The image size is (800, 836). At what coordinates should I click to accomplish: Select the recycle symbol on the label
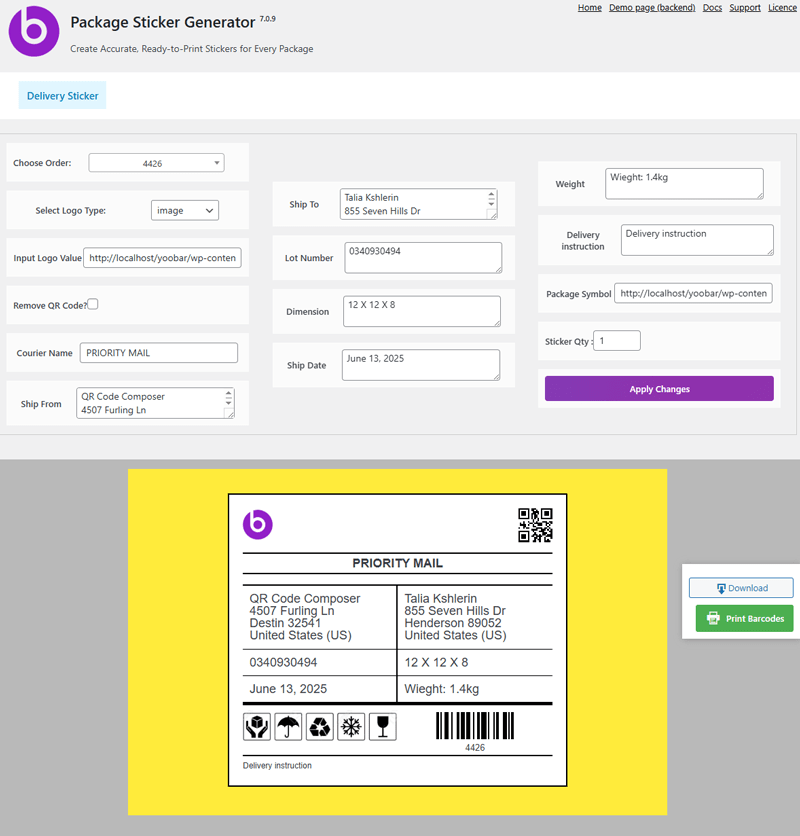320,726
